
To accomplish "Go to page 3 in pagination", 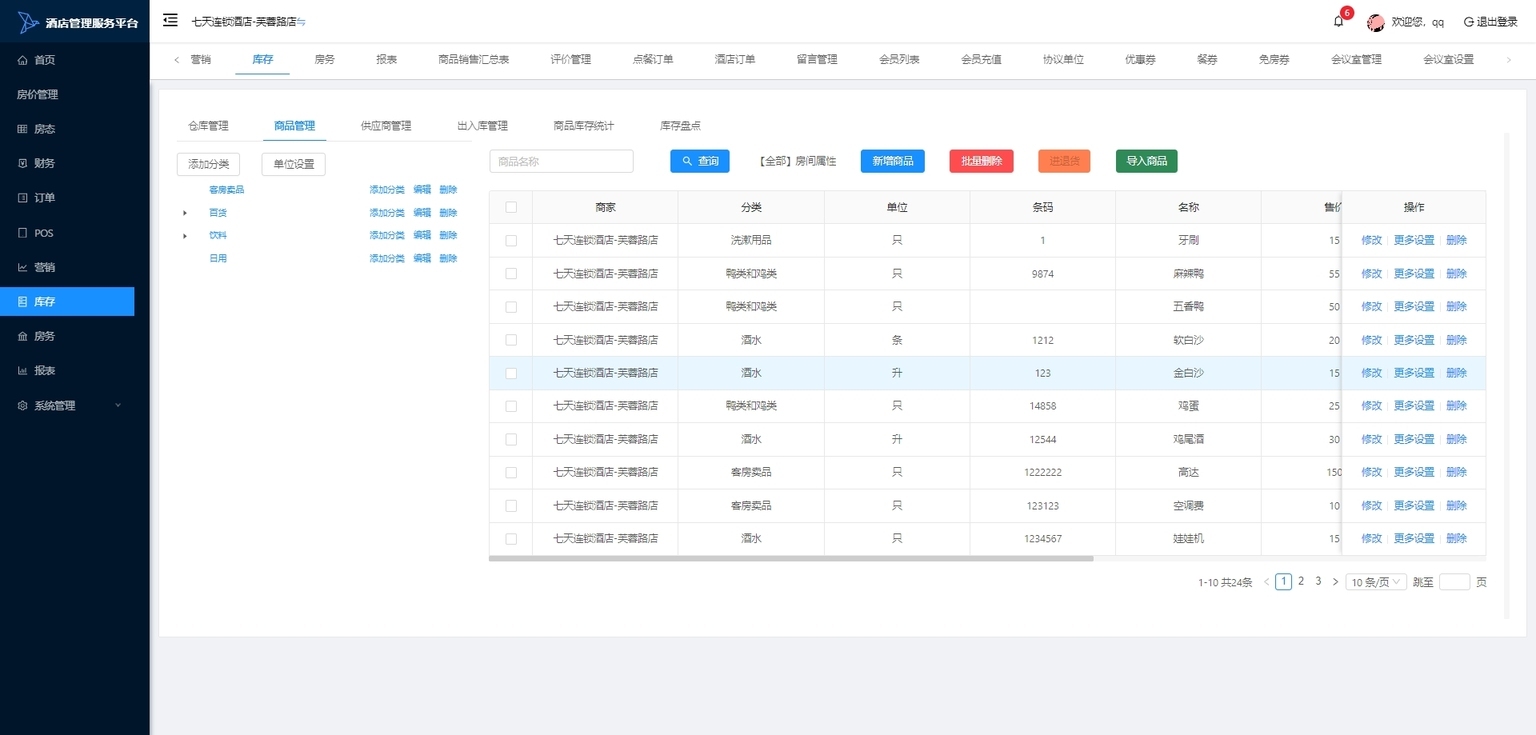I will pyautogui.click(x=1318, y=581).
